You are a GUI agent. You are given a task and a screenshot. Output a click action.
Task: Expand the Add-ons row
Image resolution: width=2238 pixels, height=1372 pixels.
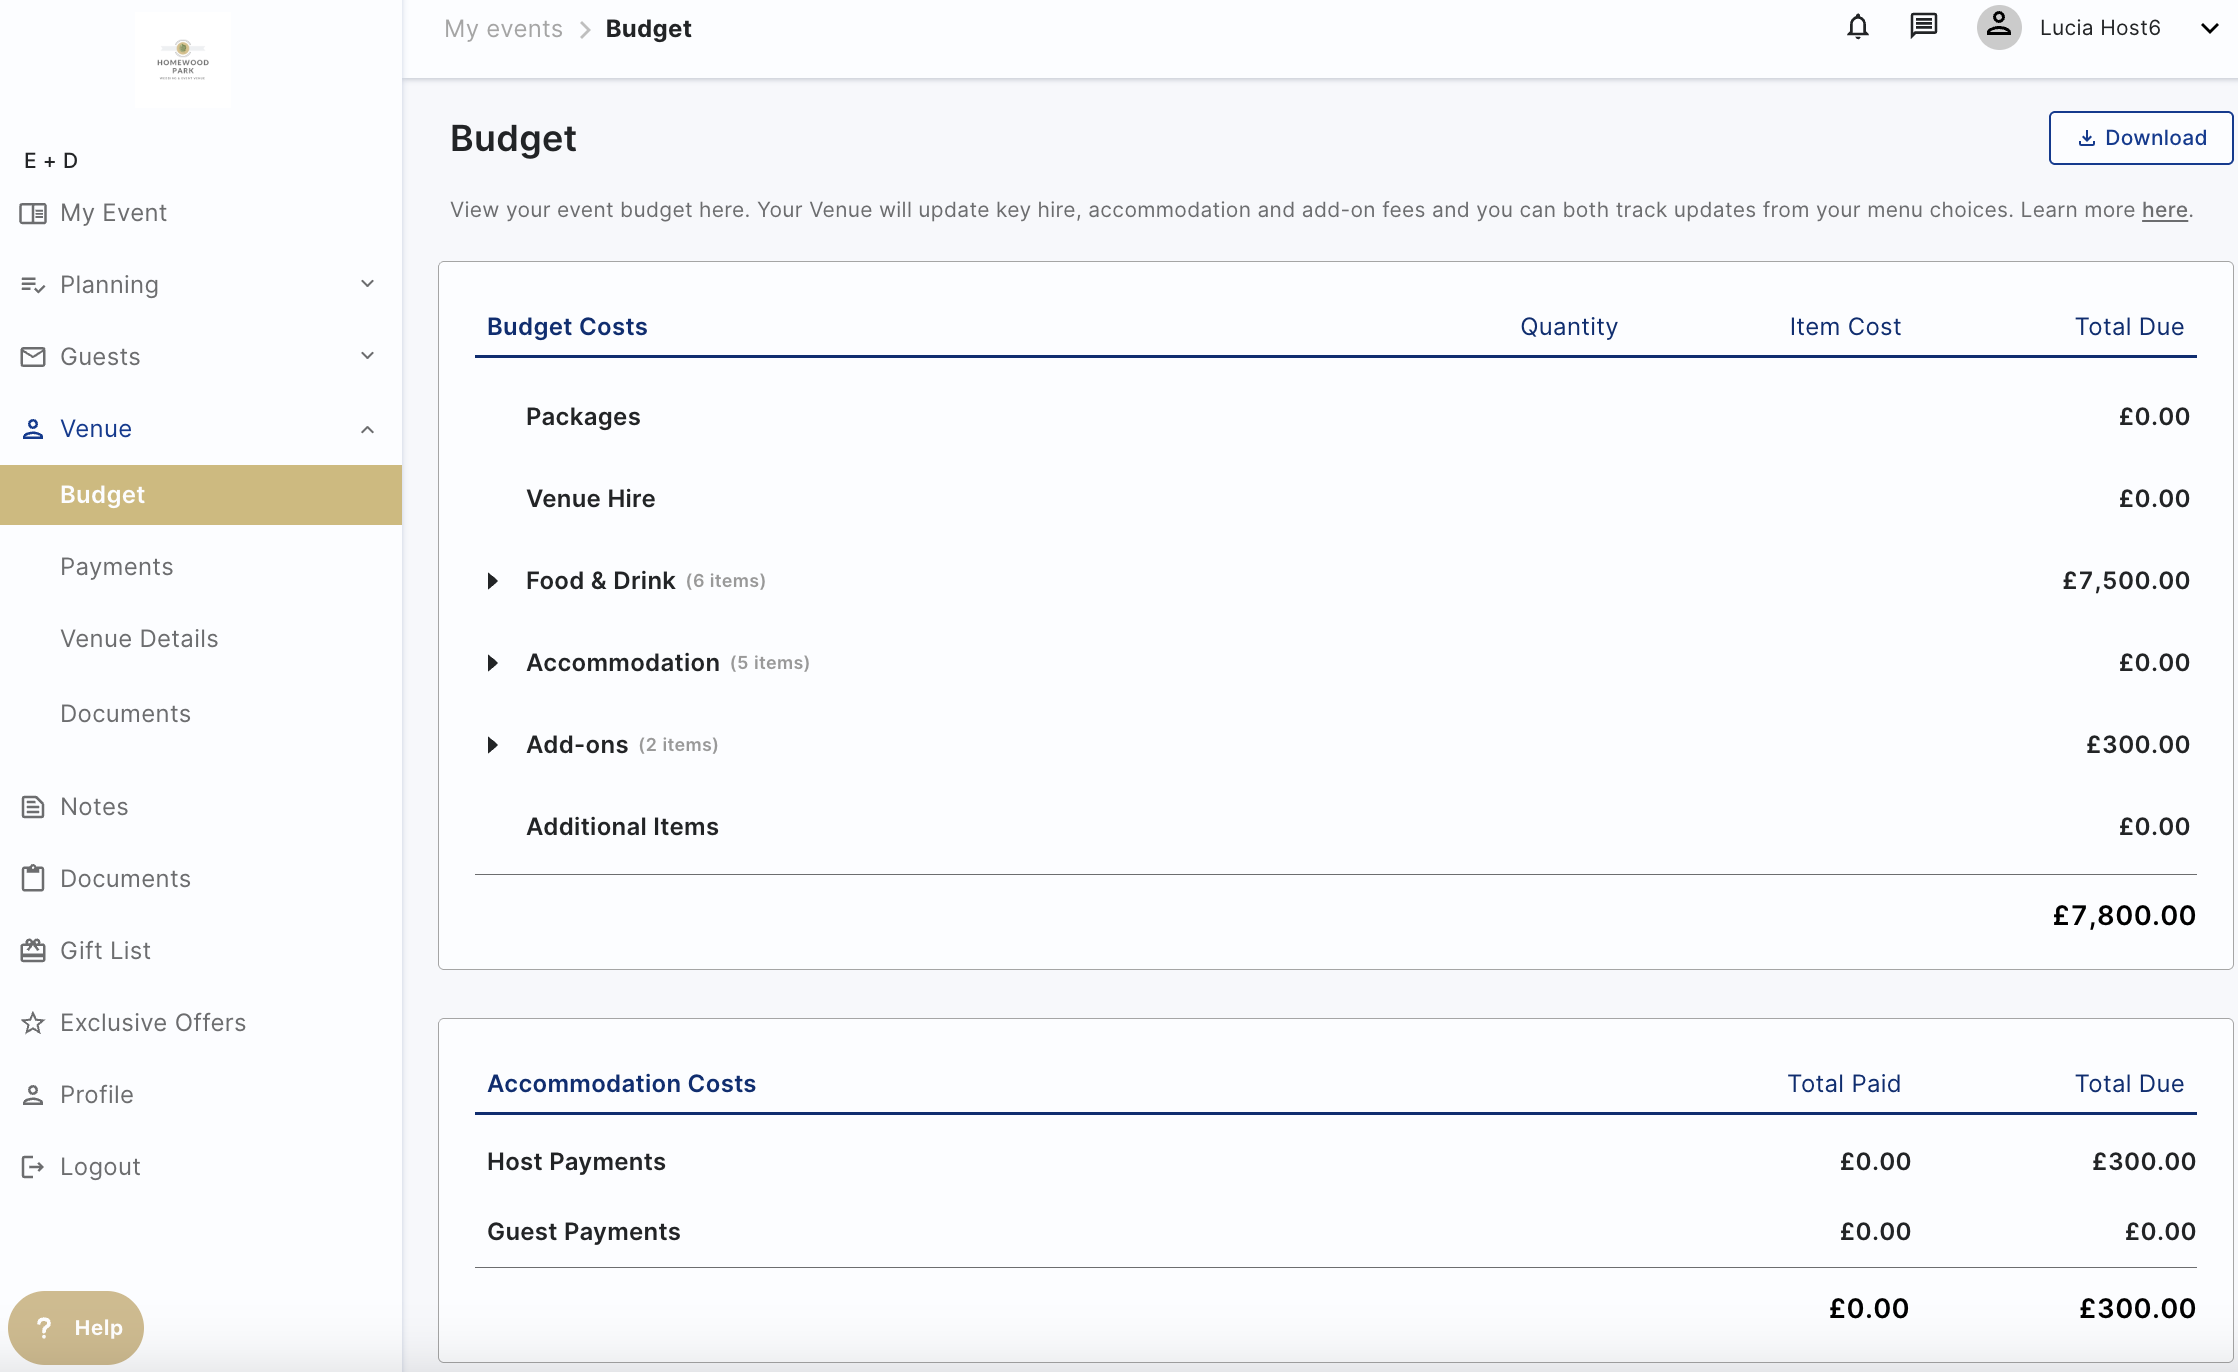[x=493, y=745]
